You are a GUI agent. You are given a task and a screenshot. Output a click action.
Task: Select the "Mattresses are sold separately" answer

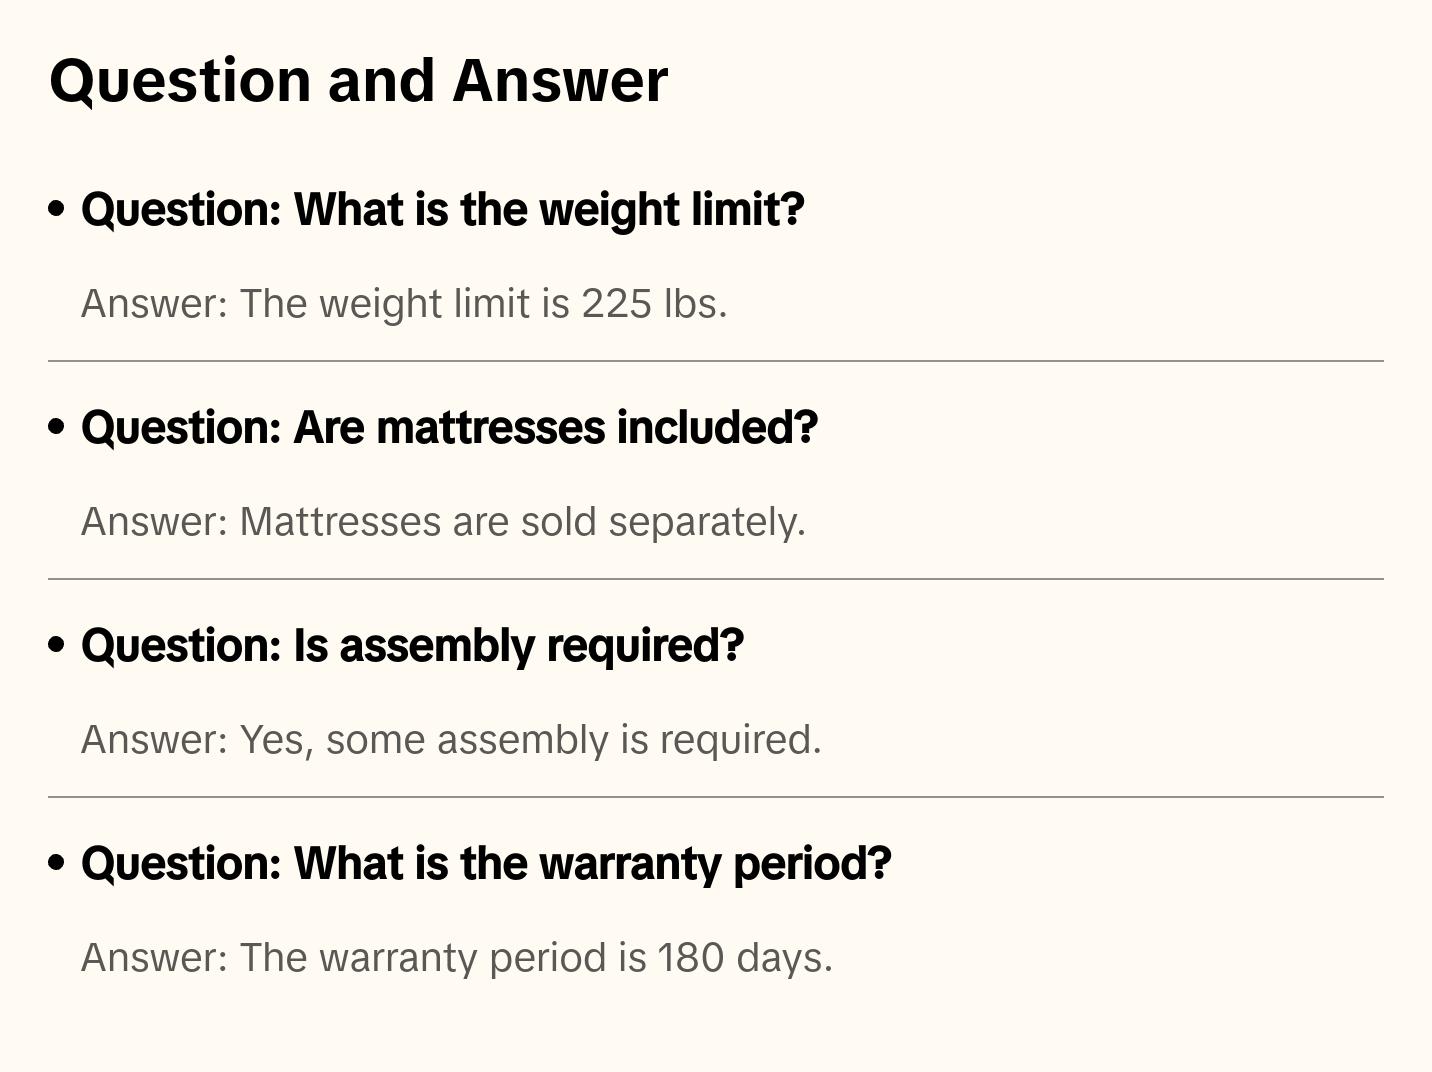tap(442, 522)
